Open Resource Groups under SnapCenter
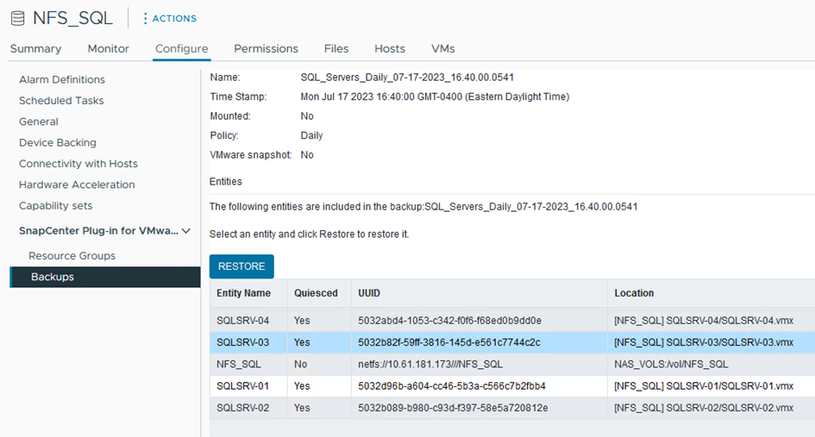The width and height of the screenshot is (815, 437). [72, 256]
